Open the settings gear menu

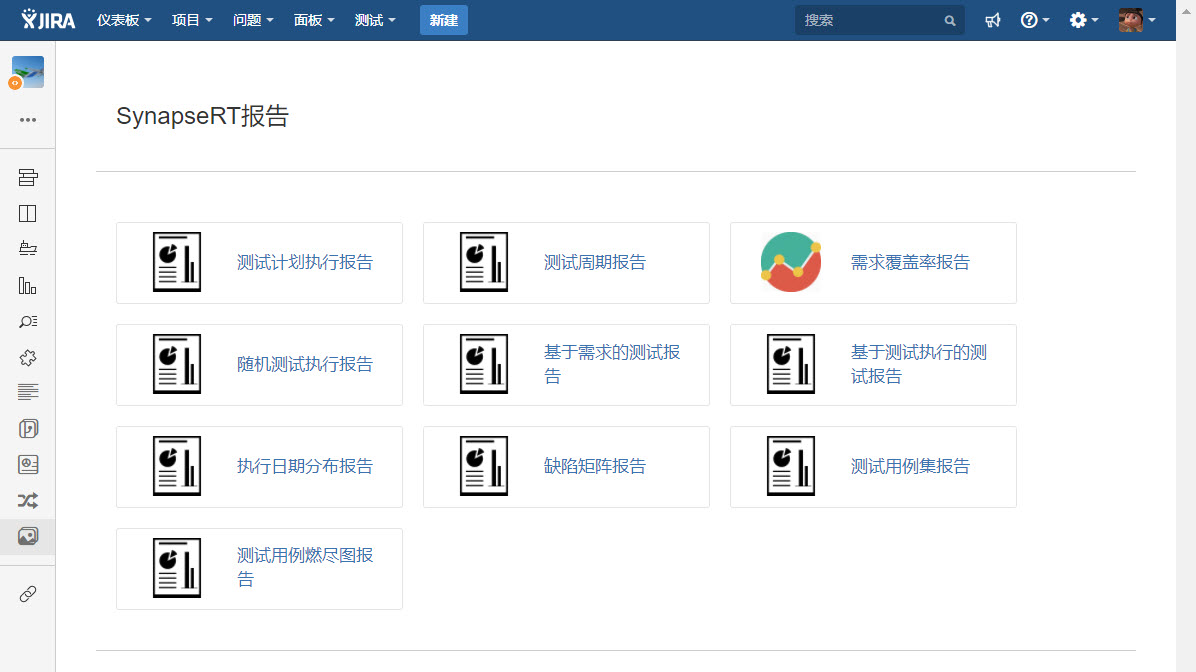1083,20
